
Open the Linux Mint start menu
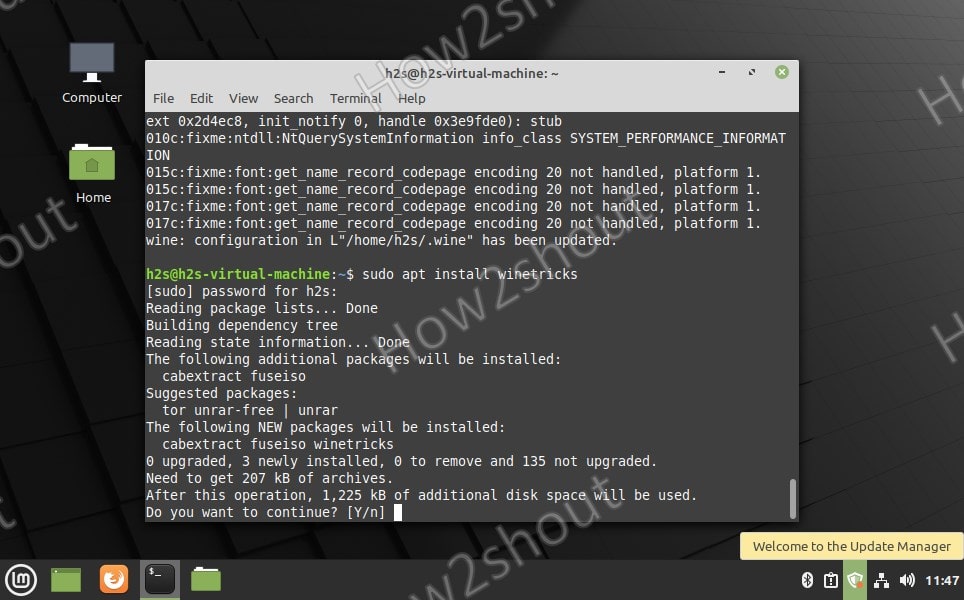point(21,580)
